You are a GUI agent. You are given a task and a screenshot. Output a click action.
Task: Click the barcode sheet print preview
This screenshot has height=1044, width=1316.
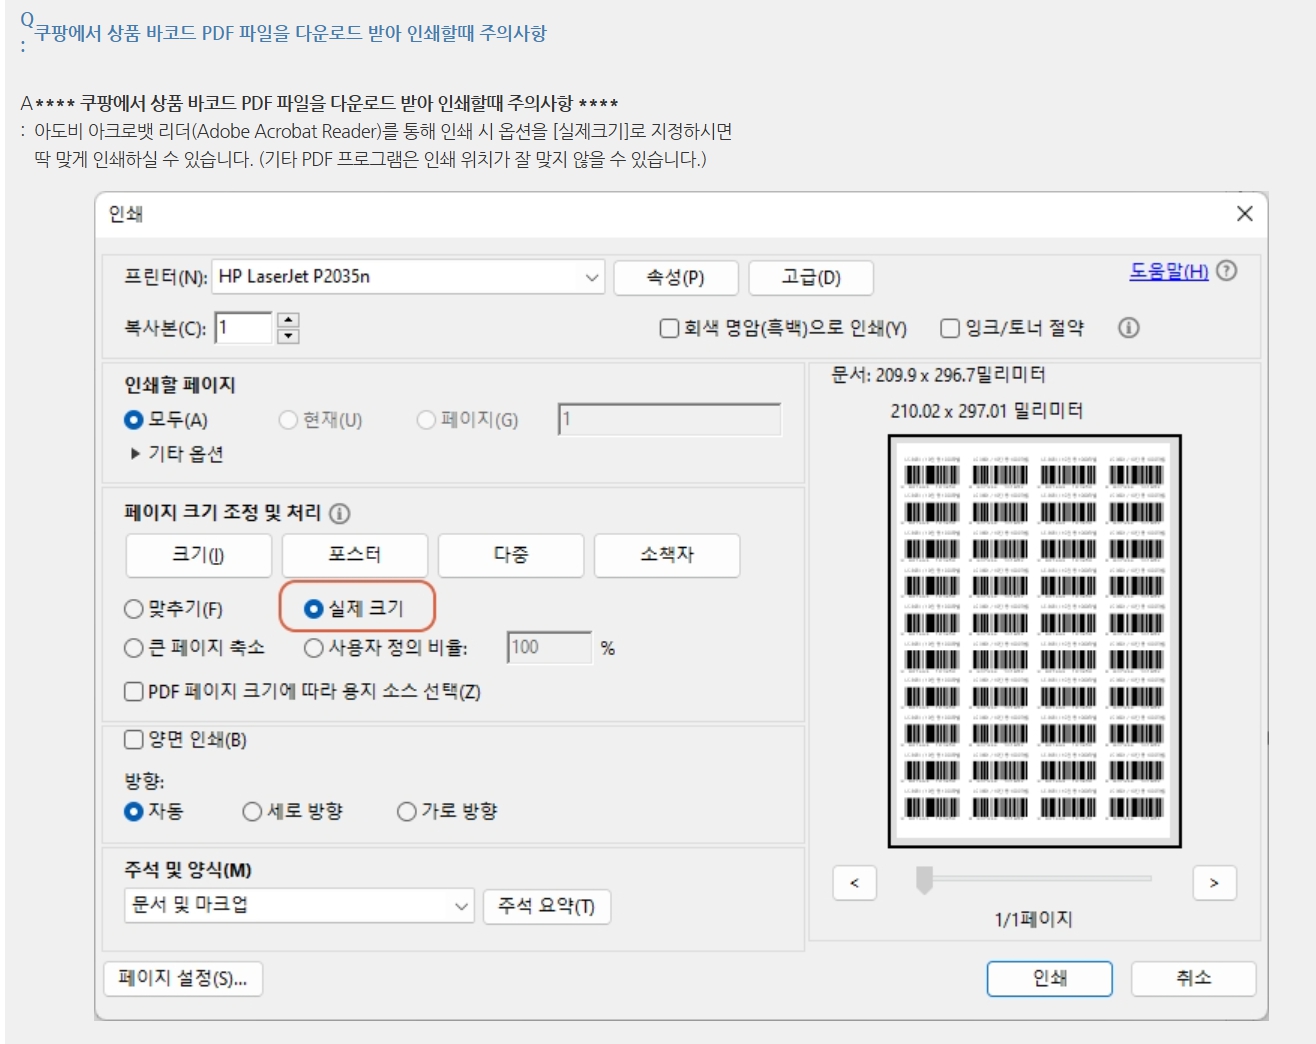click(1035, 641)
